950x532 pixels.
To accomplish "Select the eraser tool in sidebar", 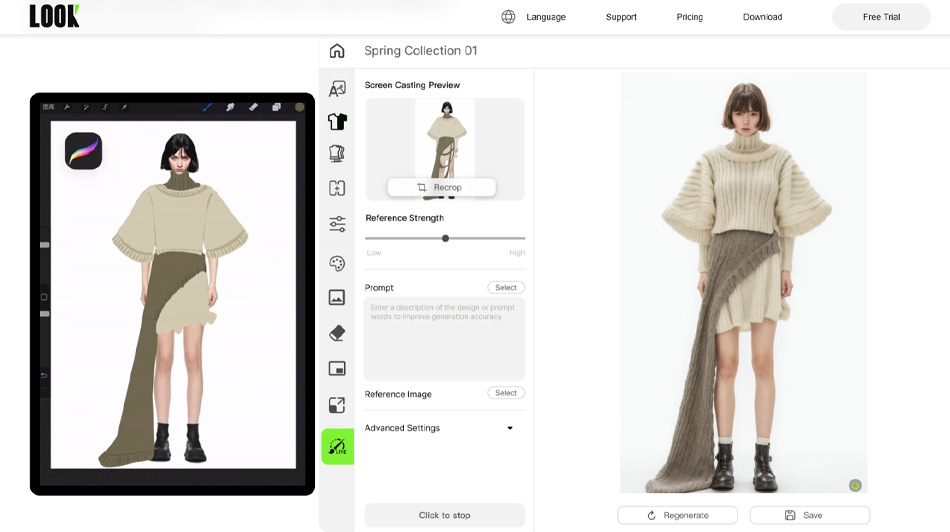I will coord(337,333).
